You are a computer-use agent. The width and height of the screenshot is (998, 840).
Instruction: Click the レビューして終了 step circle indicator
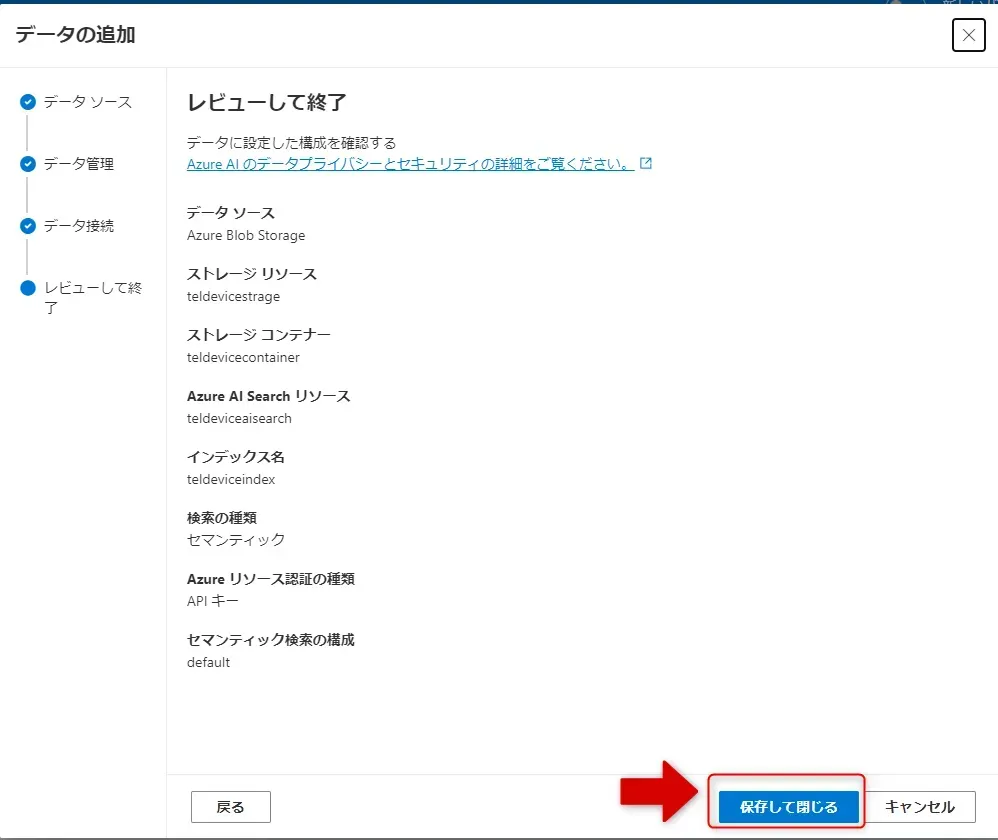(x=28, y=289)
